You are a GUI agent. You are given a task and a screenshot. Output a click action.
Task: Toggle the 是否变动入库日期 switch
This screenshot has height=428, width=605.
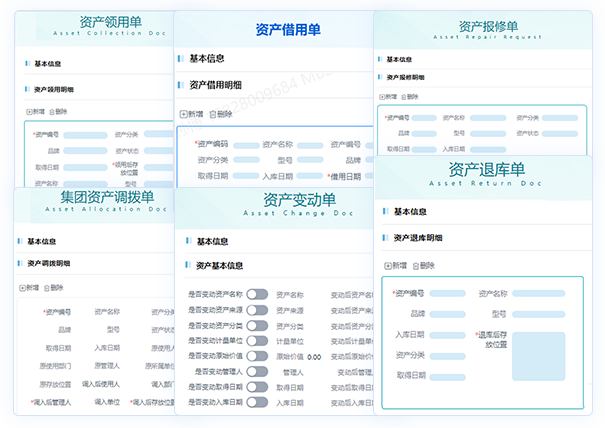point(258,402)
